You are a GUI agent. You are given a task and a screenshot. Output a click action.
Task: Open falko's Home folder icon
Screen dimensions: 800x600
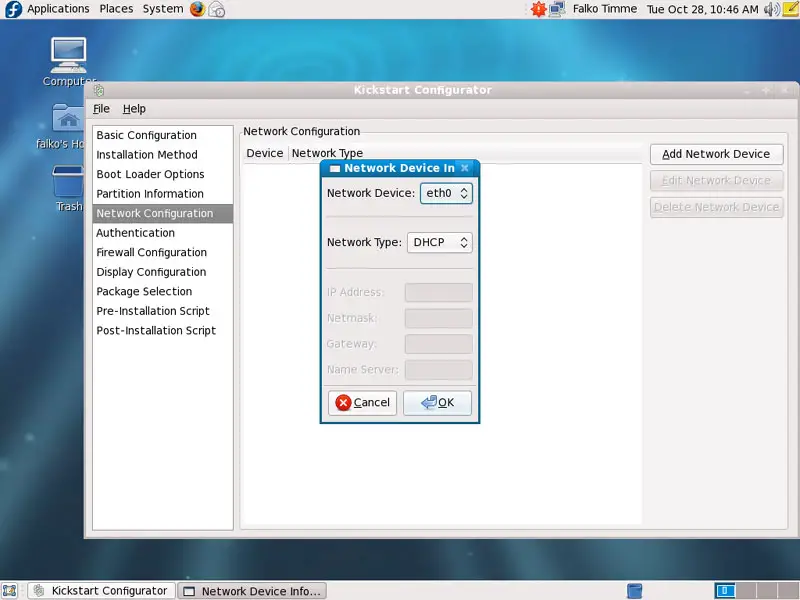60,127
